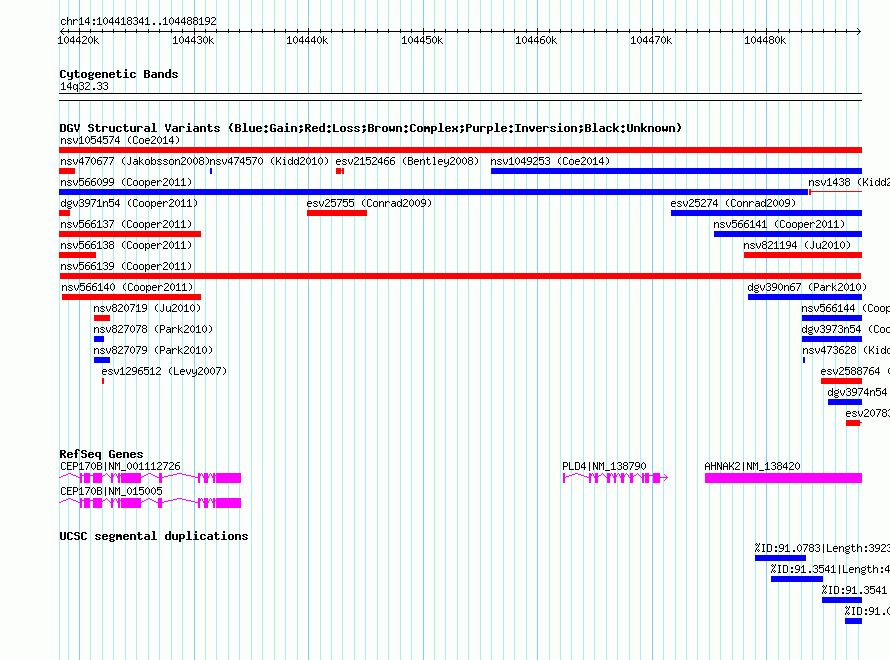The width and height of the screenshot is (890, 660).
Task: Select variant nsv566139 (Cooper2011)
Action: point(126,266)
